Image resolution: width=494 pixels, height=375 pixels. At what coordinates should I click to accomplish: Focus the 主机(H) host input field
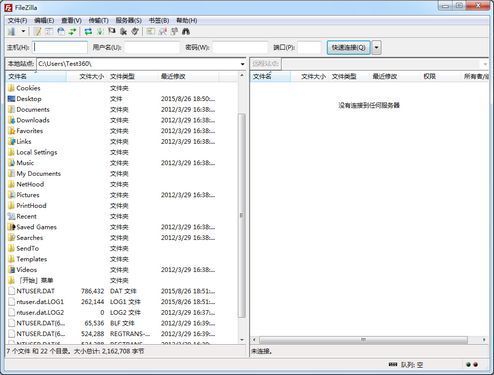[60, 47]
